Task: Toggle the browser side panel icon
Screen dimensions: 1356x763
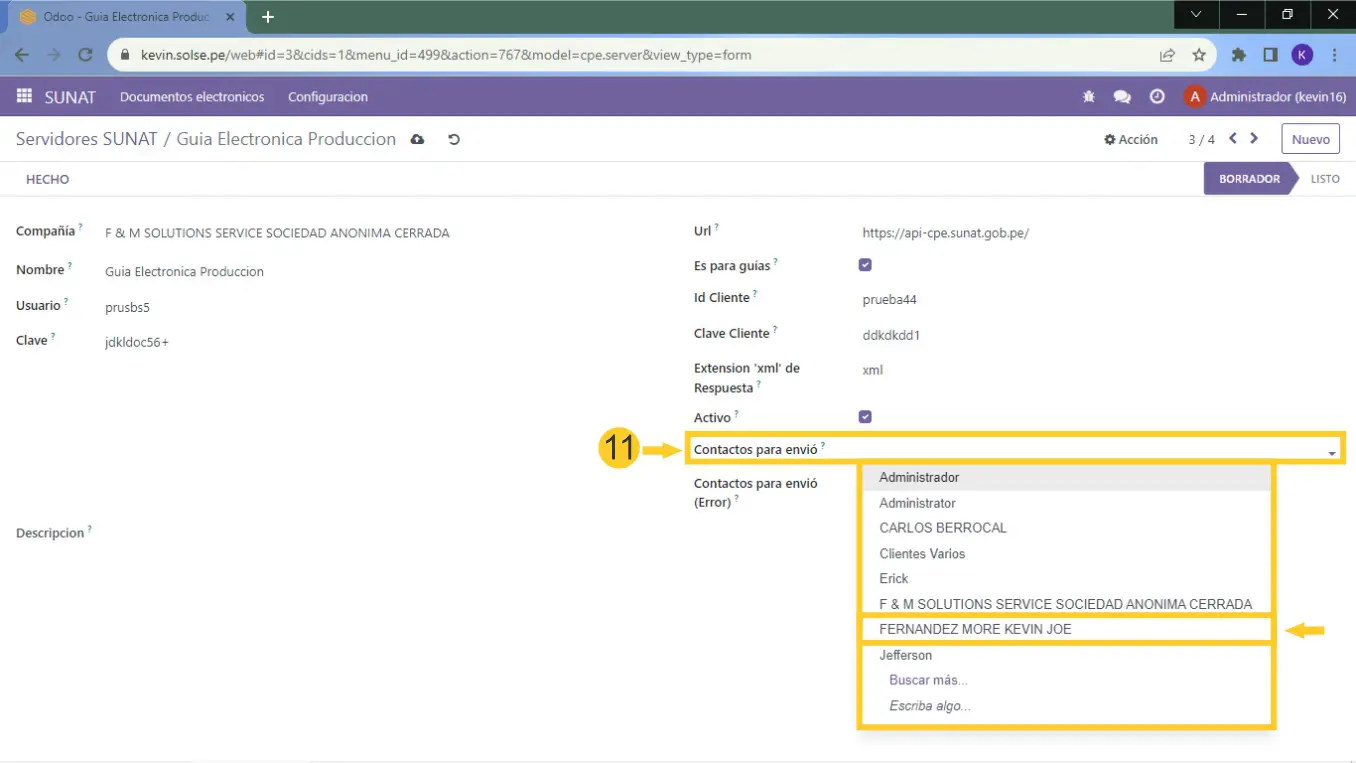Action: pos(1270,55)
